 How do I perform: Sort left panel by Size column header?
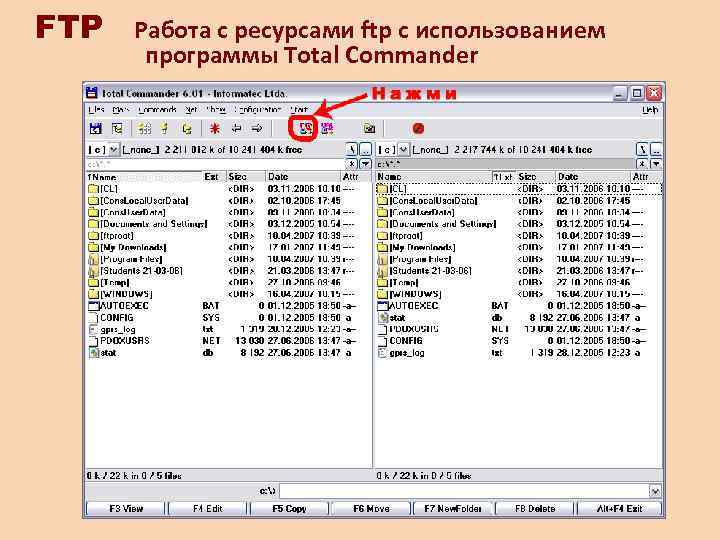[x=245, y=177]
